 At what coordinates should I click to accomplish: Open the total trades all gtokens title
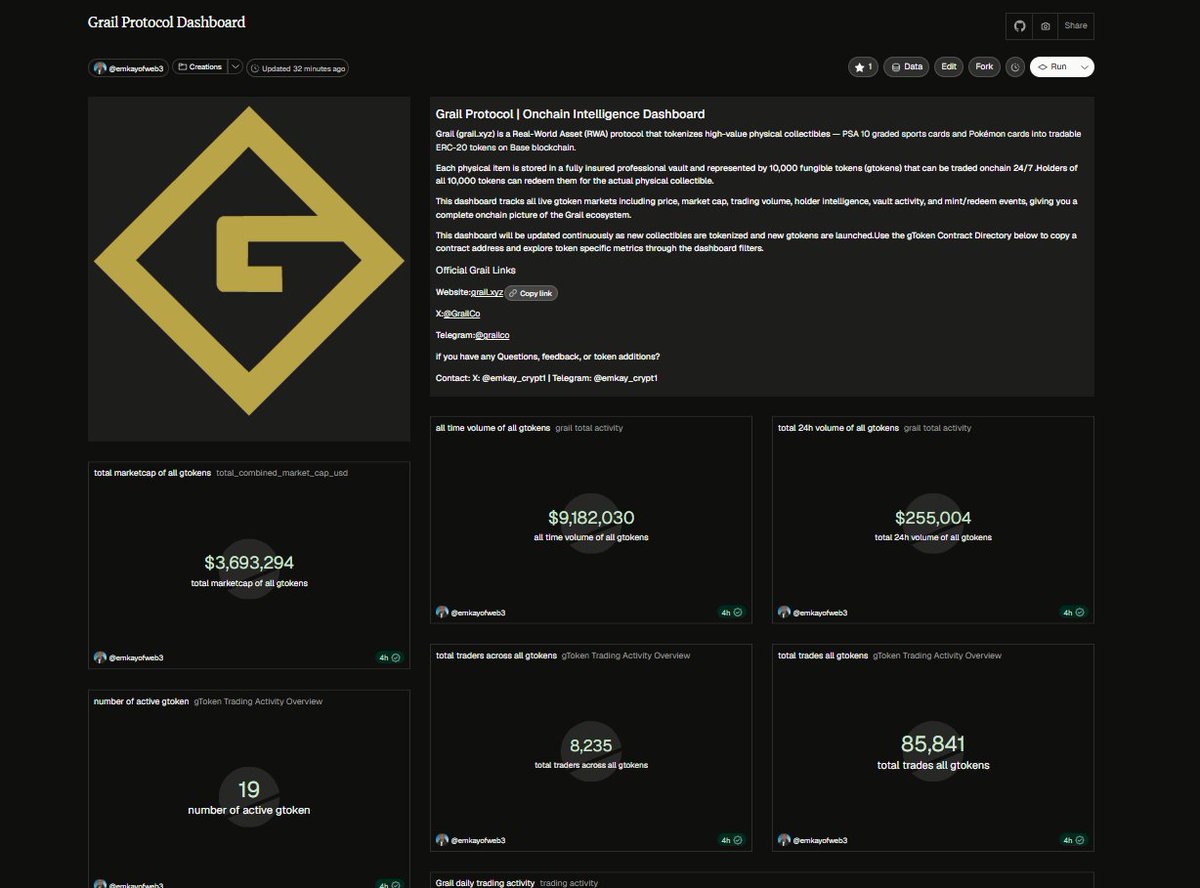[x=823, y=656]
